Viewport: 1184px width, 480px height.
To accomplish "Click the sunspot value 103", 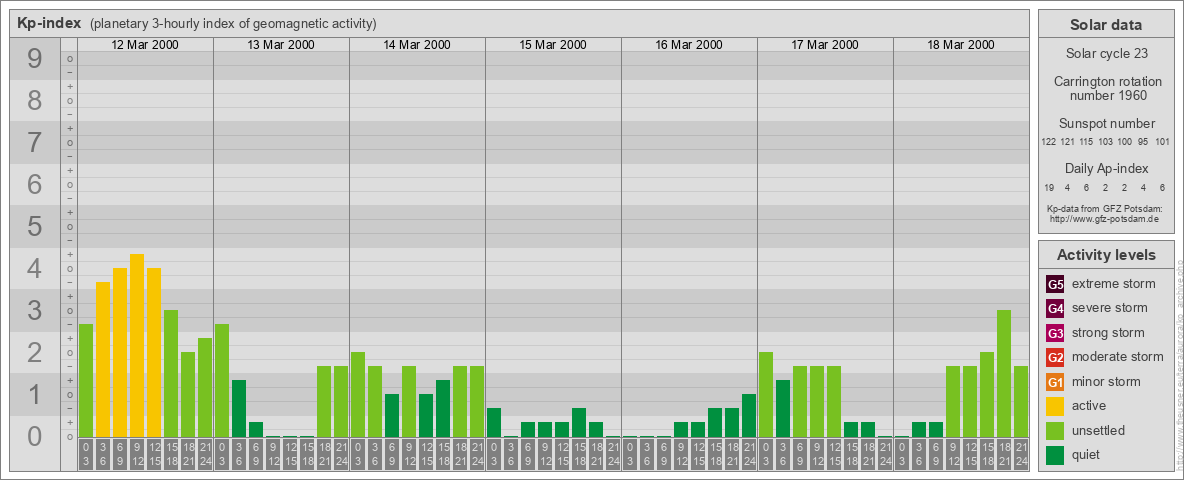I will pos(1105,142).
